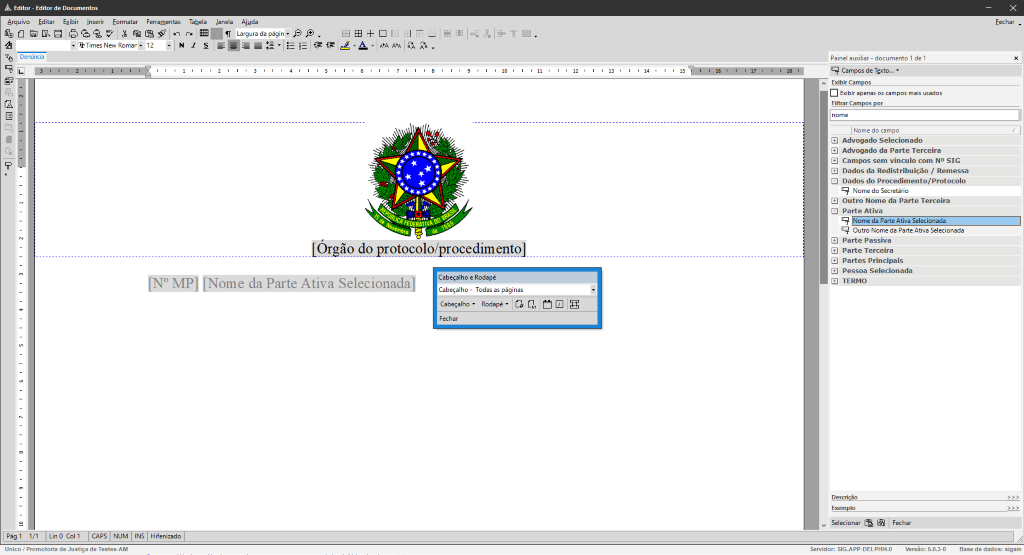Justify the text alignment
This screenshot has width=1024, height=555.
[x=258, y=46]
